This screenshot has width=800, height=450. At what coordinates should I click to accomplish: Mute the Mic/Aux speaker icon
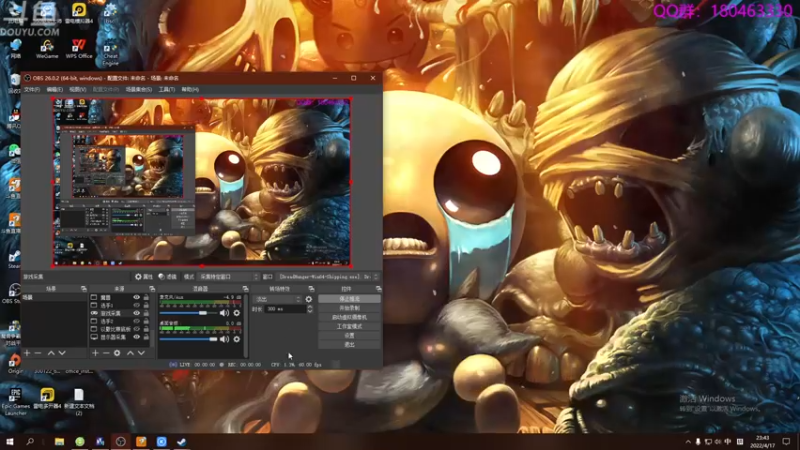[224, 313]
